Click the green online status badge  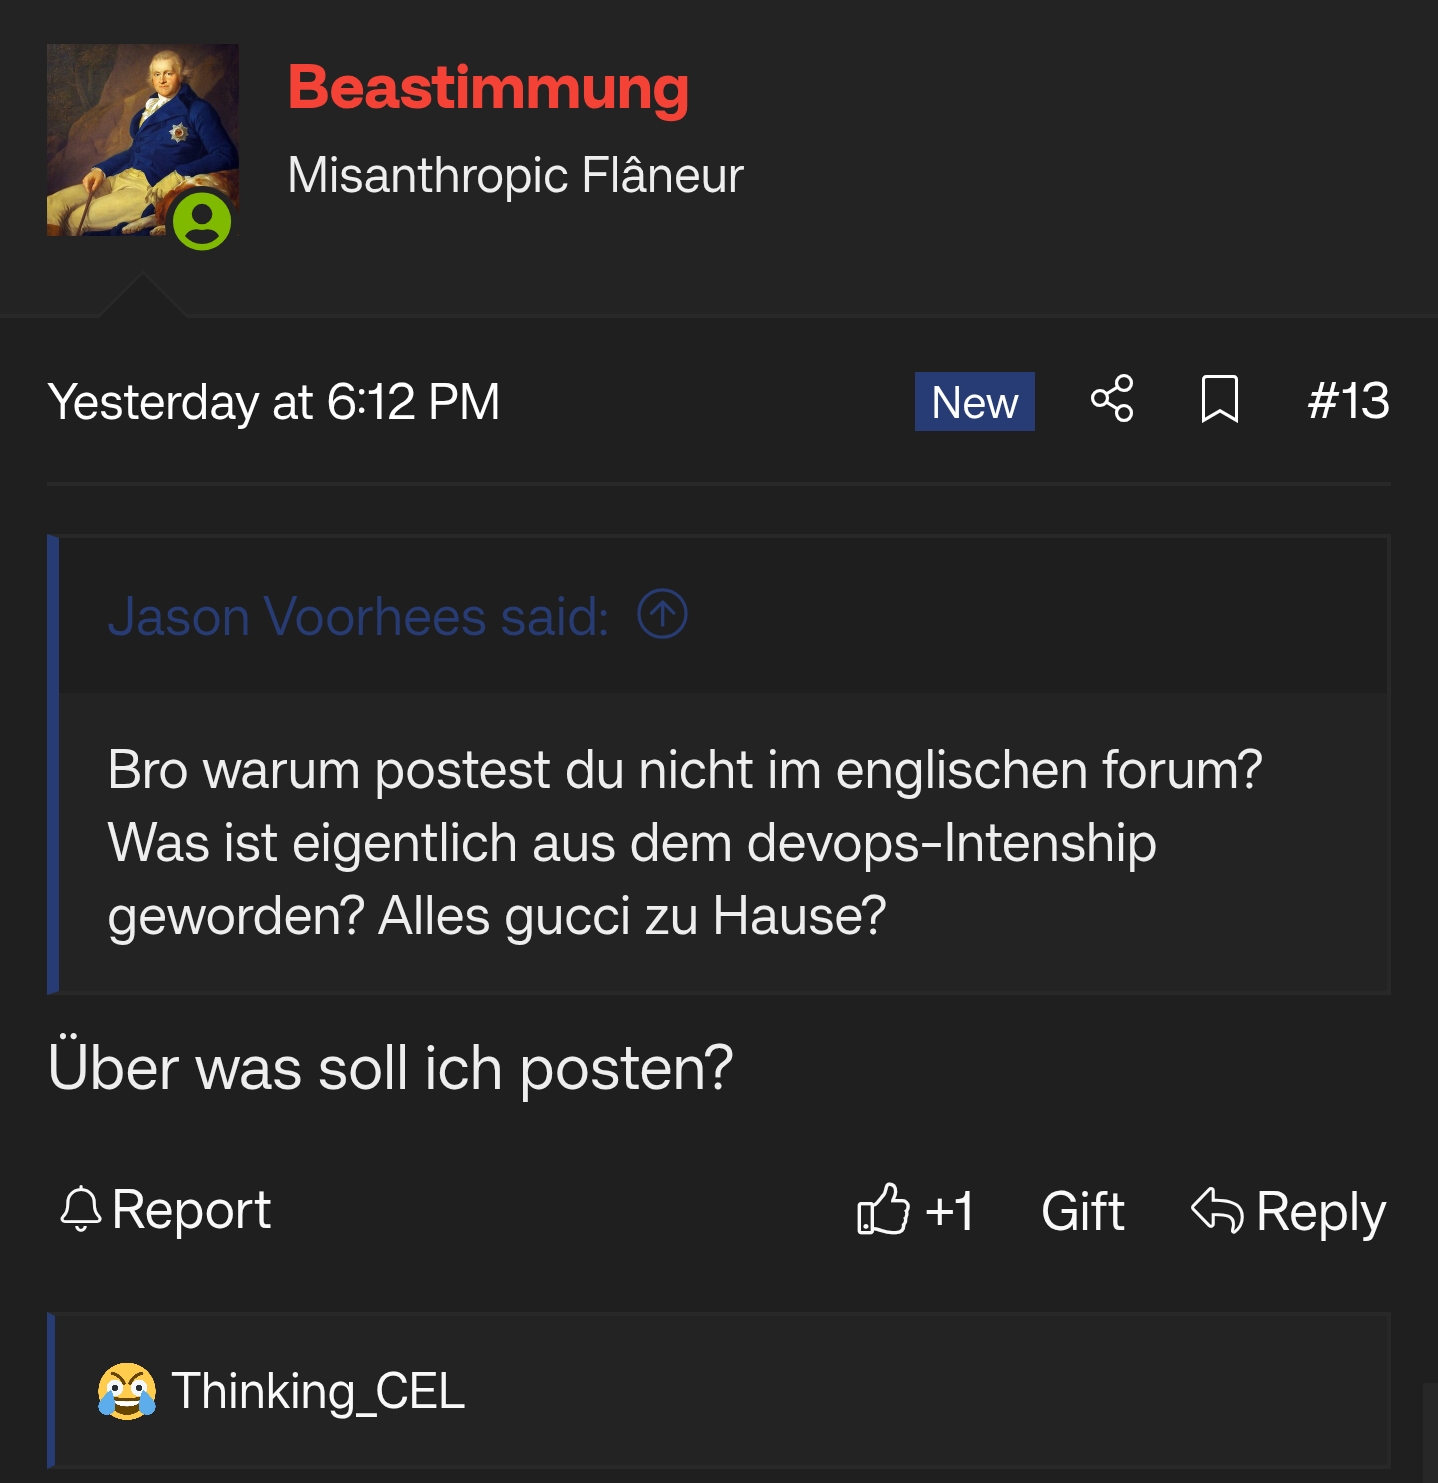[x=202, y=221]
